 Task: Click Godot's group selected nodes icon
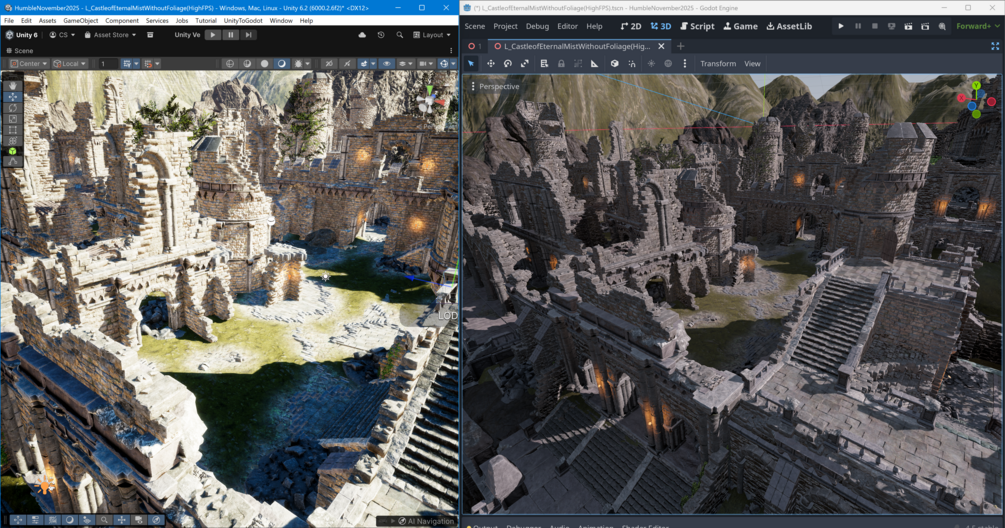(x=578, y=63)
